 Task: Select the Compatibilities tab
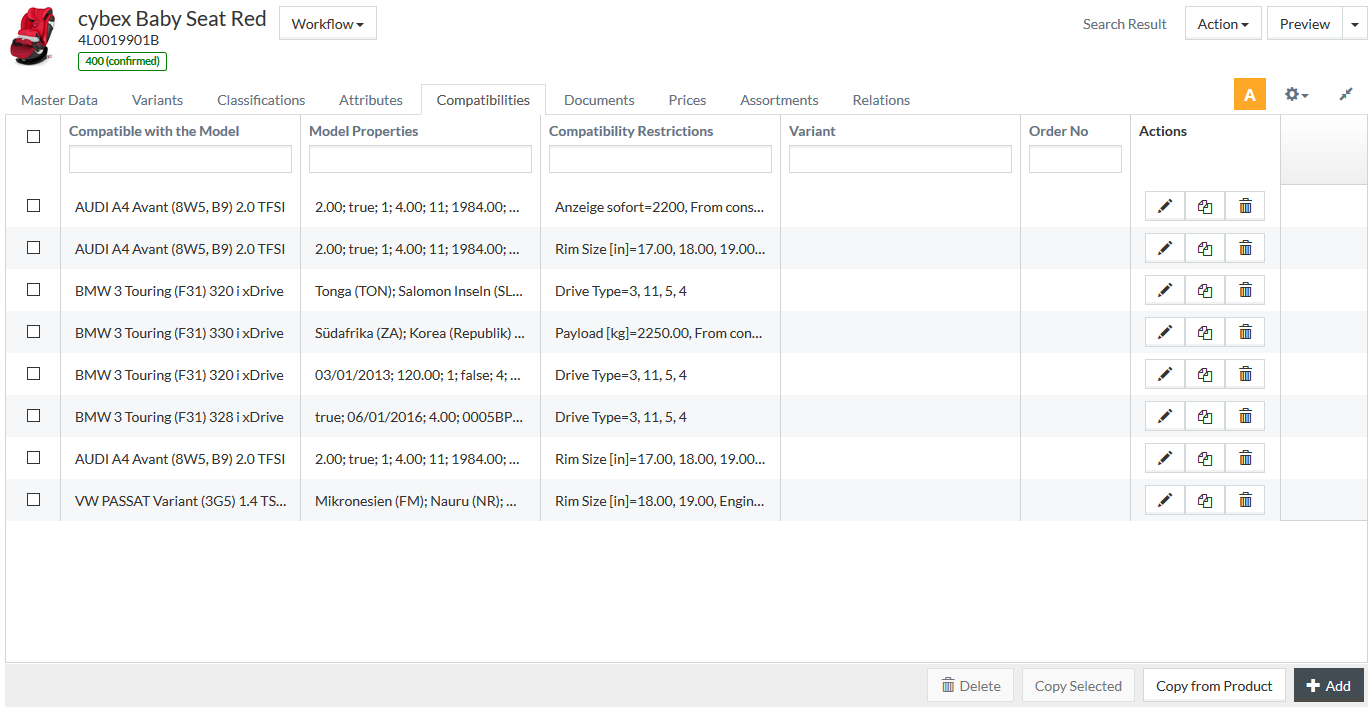point(483,100)
